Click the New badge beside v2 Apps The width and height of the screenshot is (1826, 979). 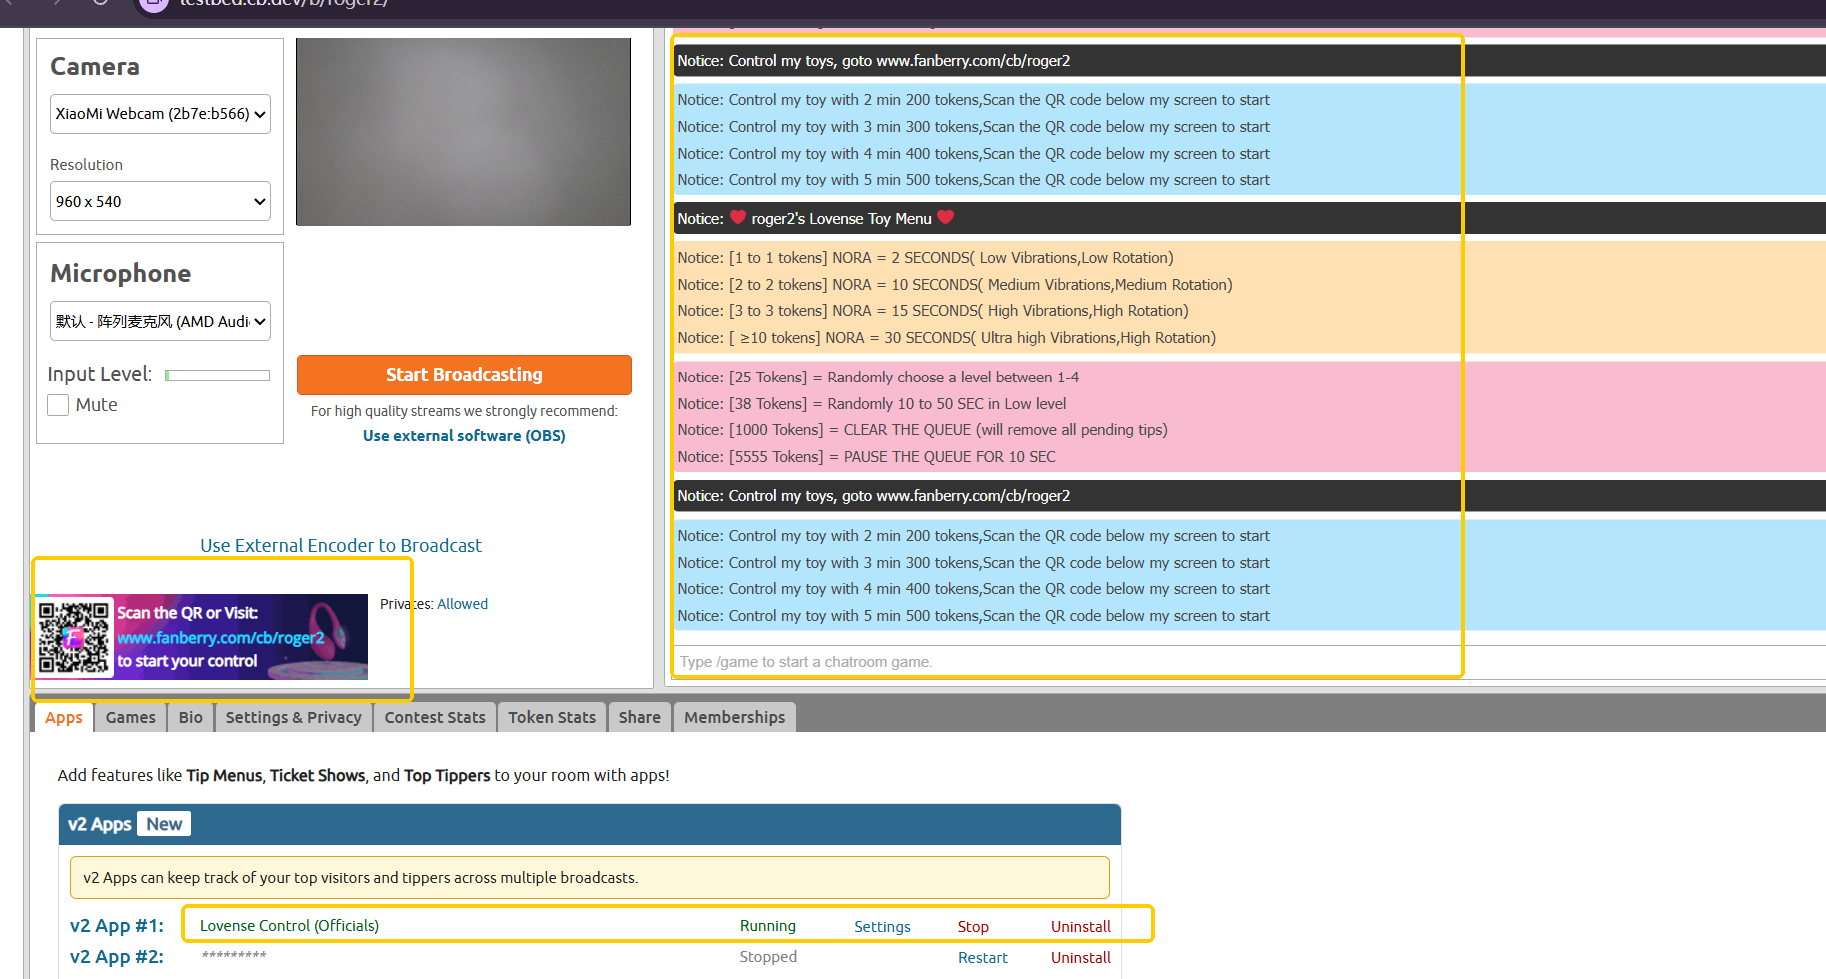(x=164, y=824)
